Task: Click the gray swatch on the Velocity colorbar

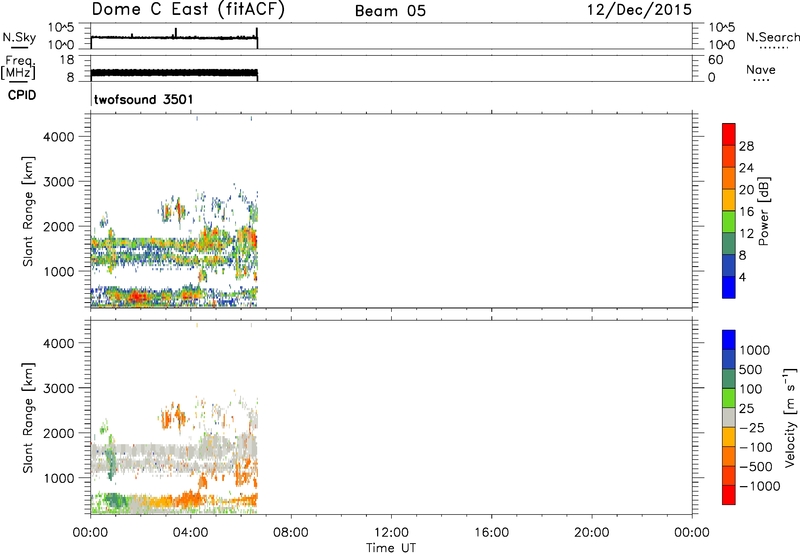Action: [x=729, y=417]
